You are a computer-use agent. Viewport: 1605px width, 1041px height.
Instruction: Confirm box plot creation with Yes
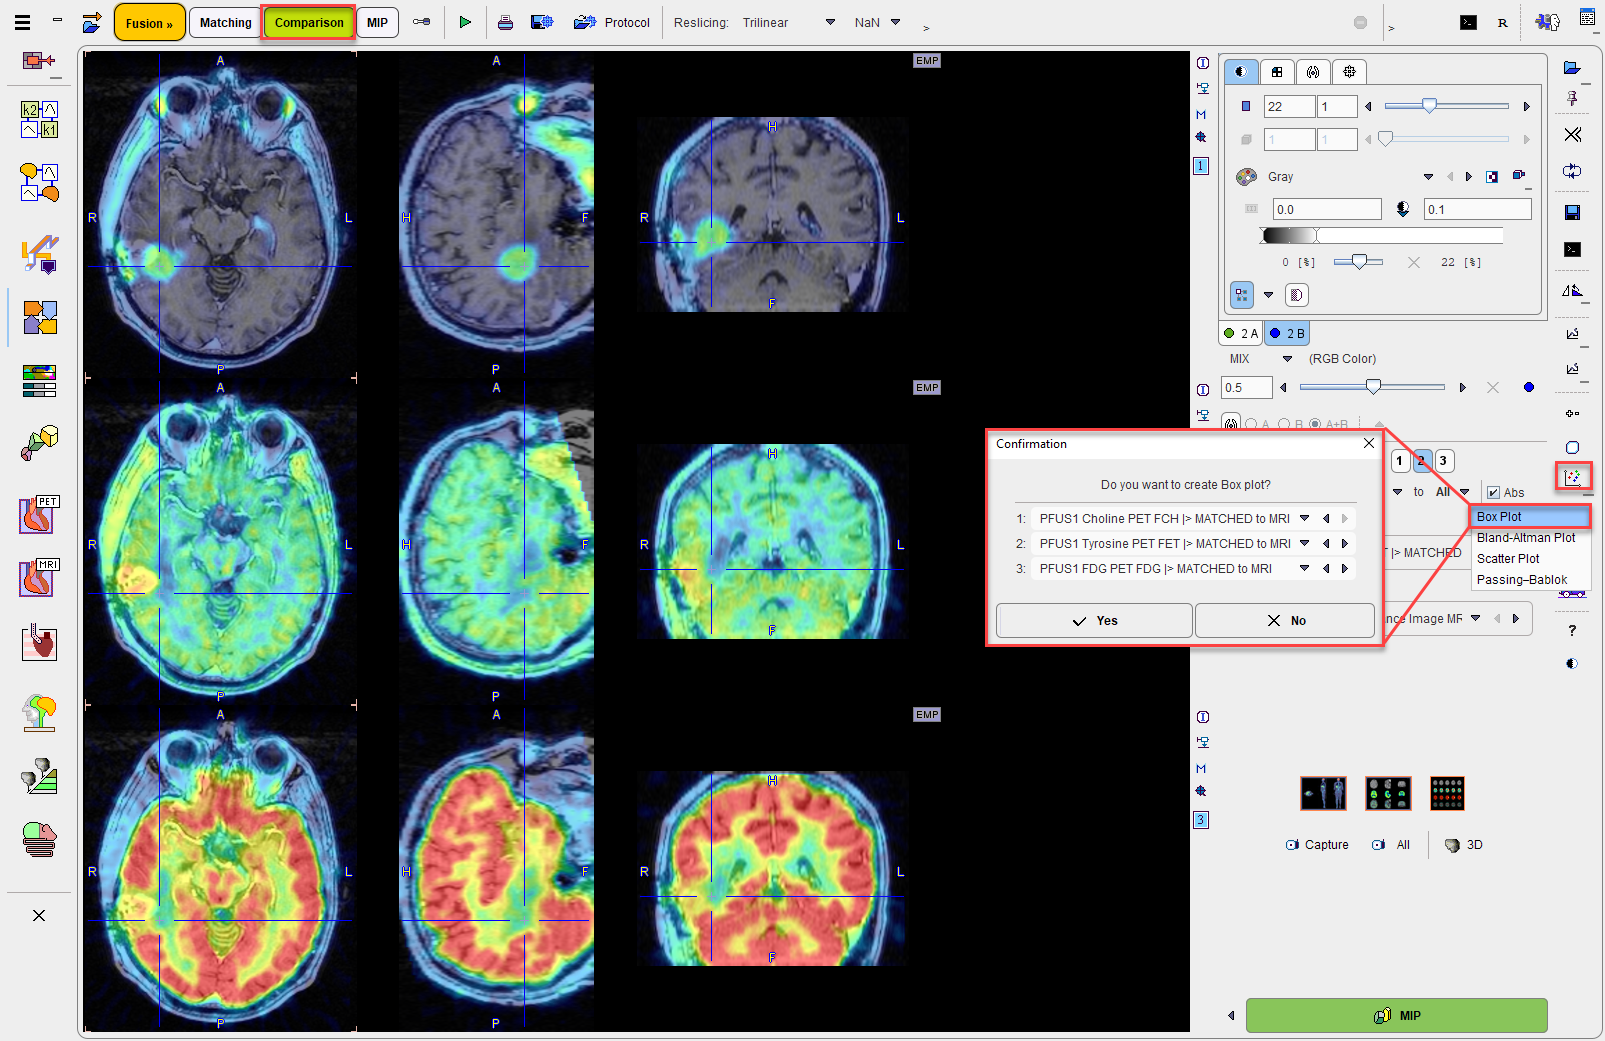[1094, 620]
